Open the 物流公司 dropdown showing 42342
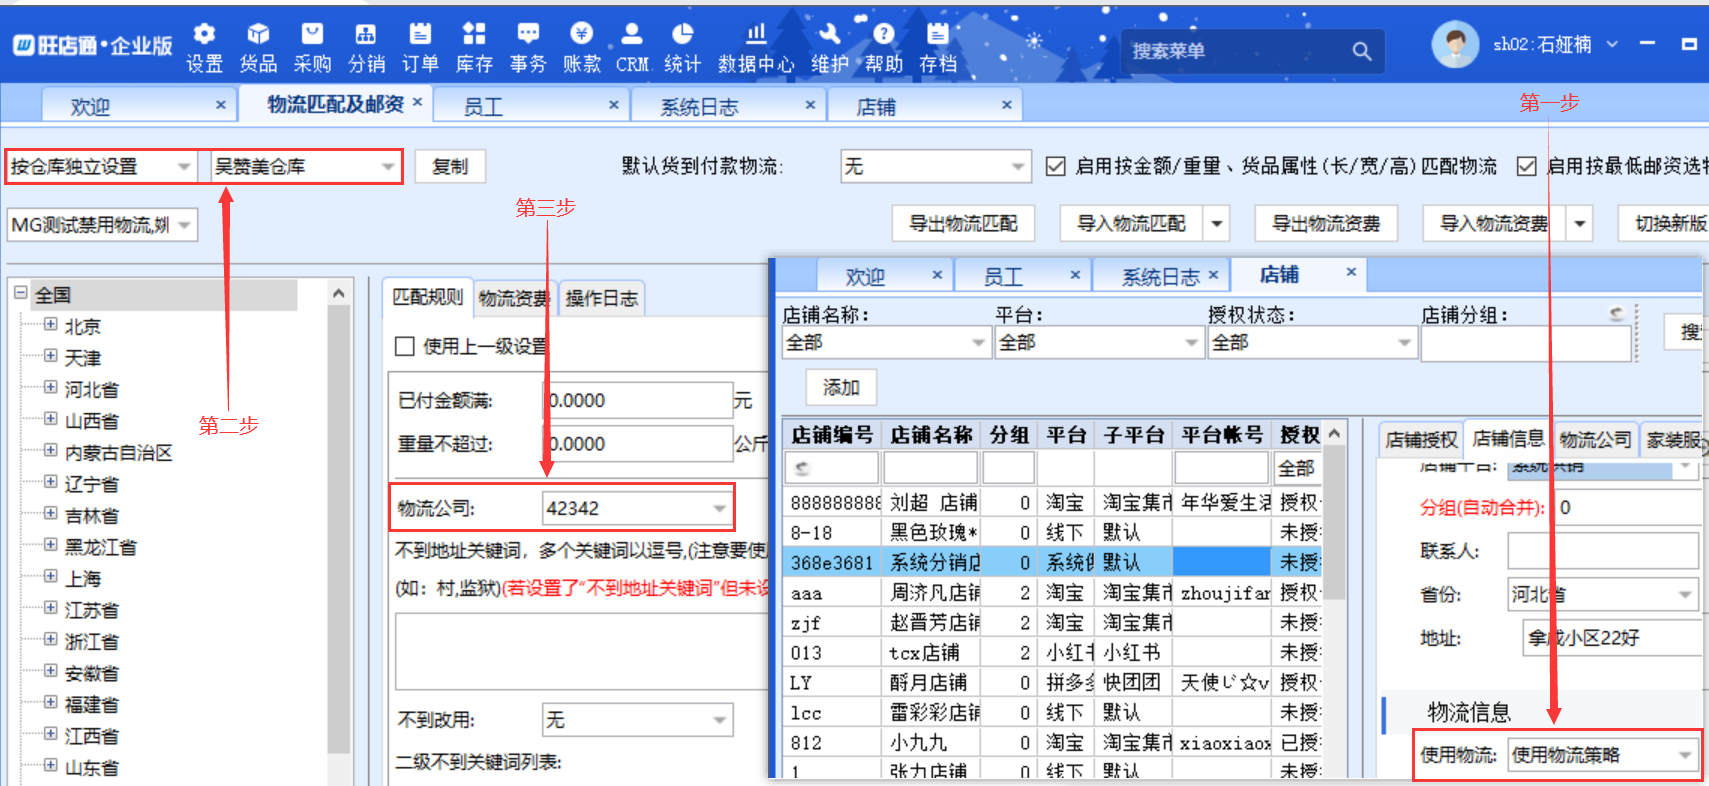 coord(719,508)
